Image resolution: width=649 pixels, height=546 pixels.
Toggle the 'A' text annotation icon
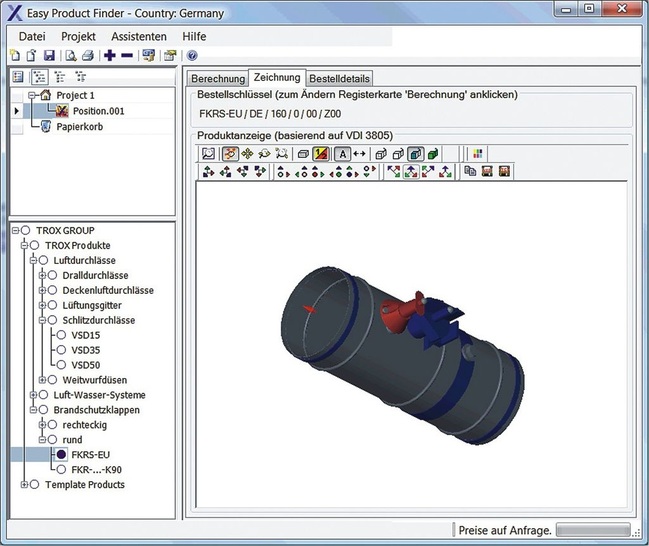[341, 154]
